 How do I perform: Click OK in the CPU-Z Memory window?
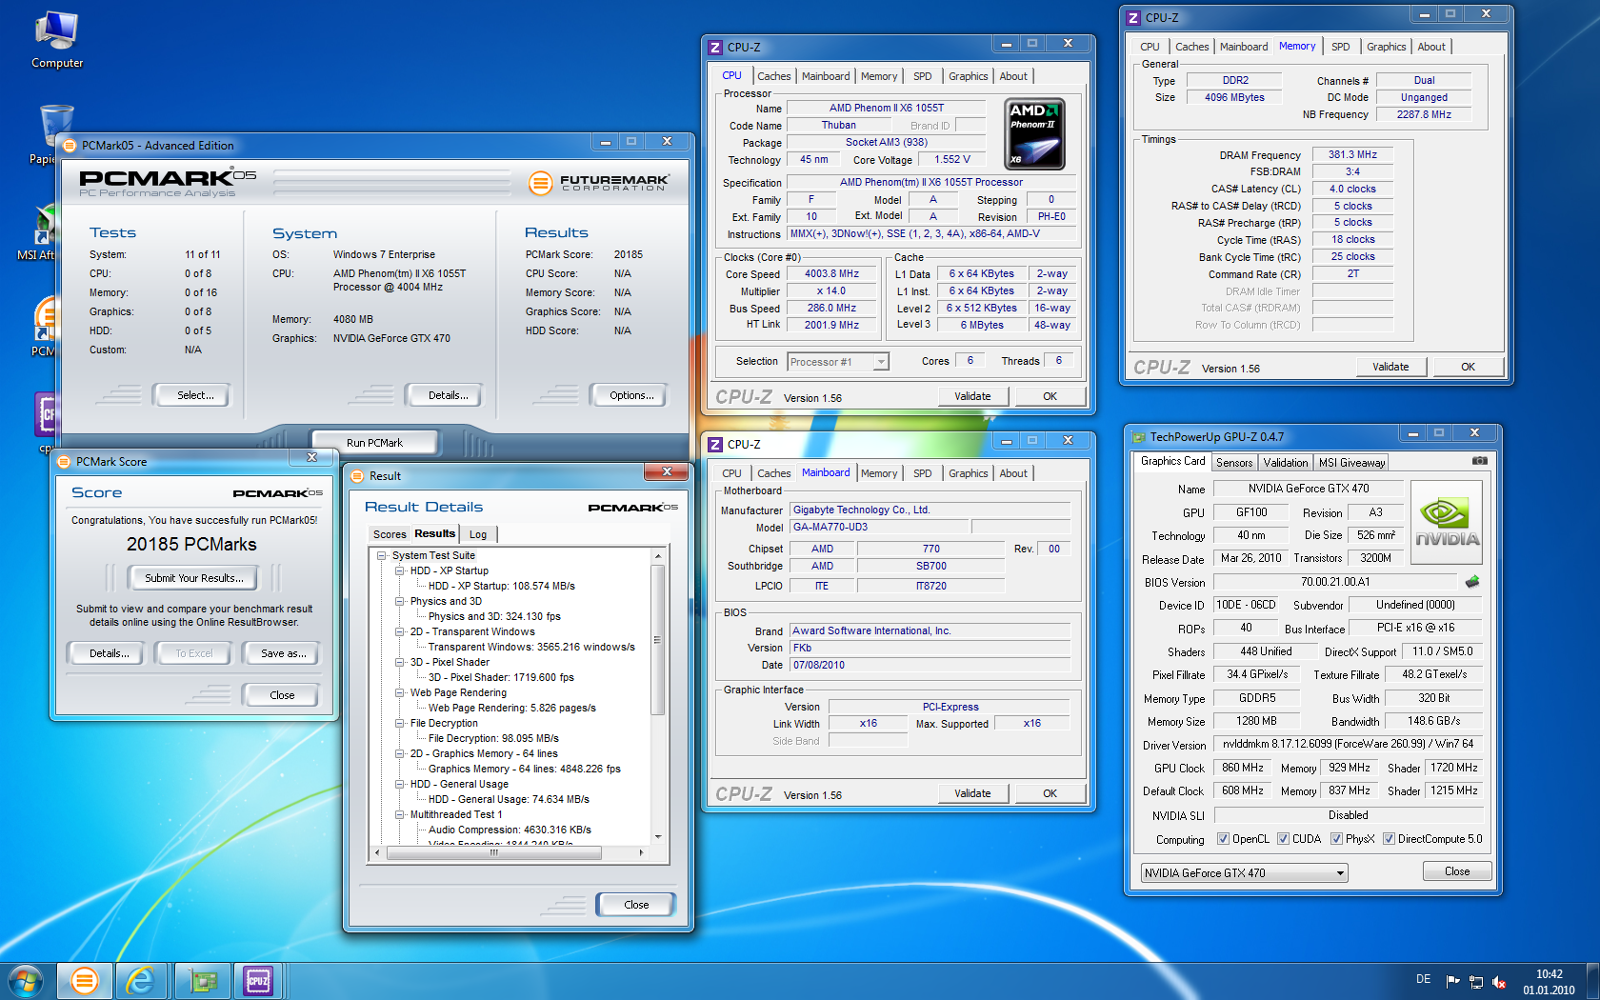[1468, 367]
